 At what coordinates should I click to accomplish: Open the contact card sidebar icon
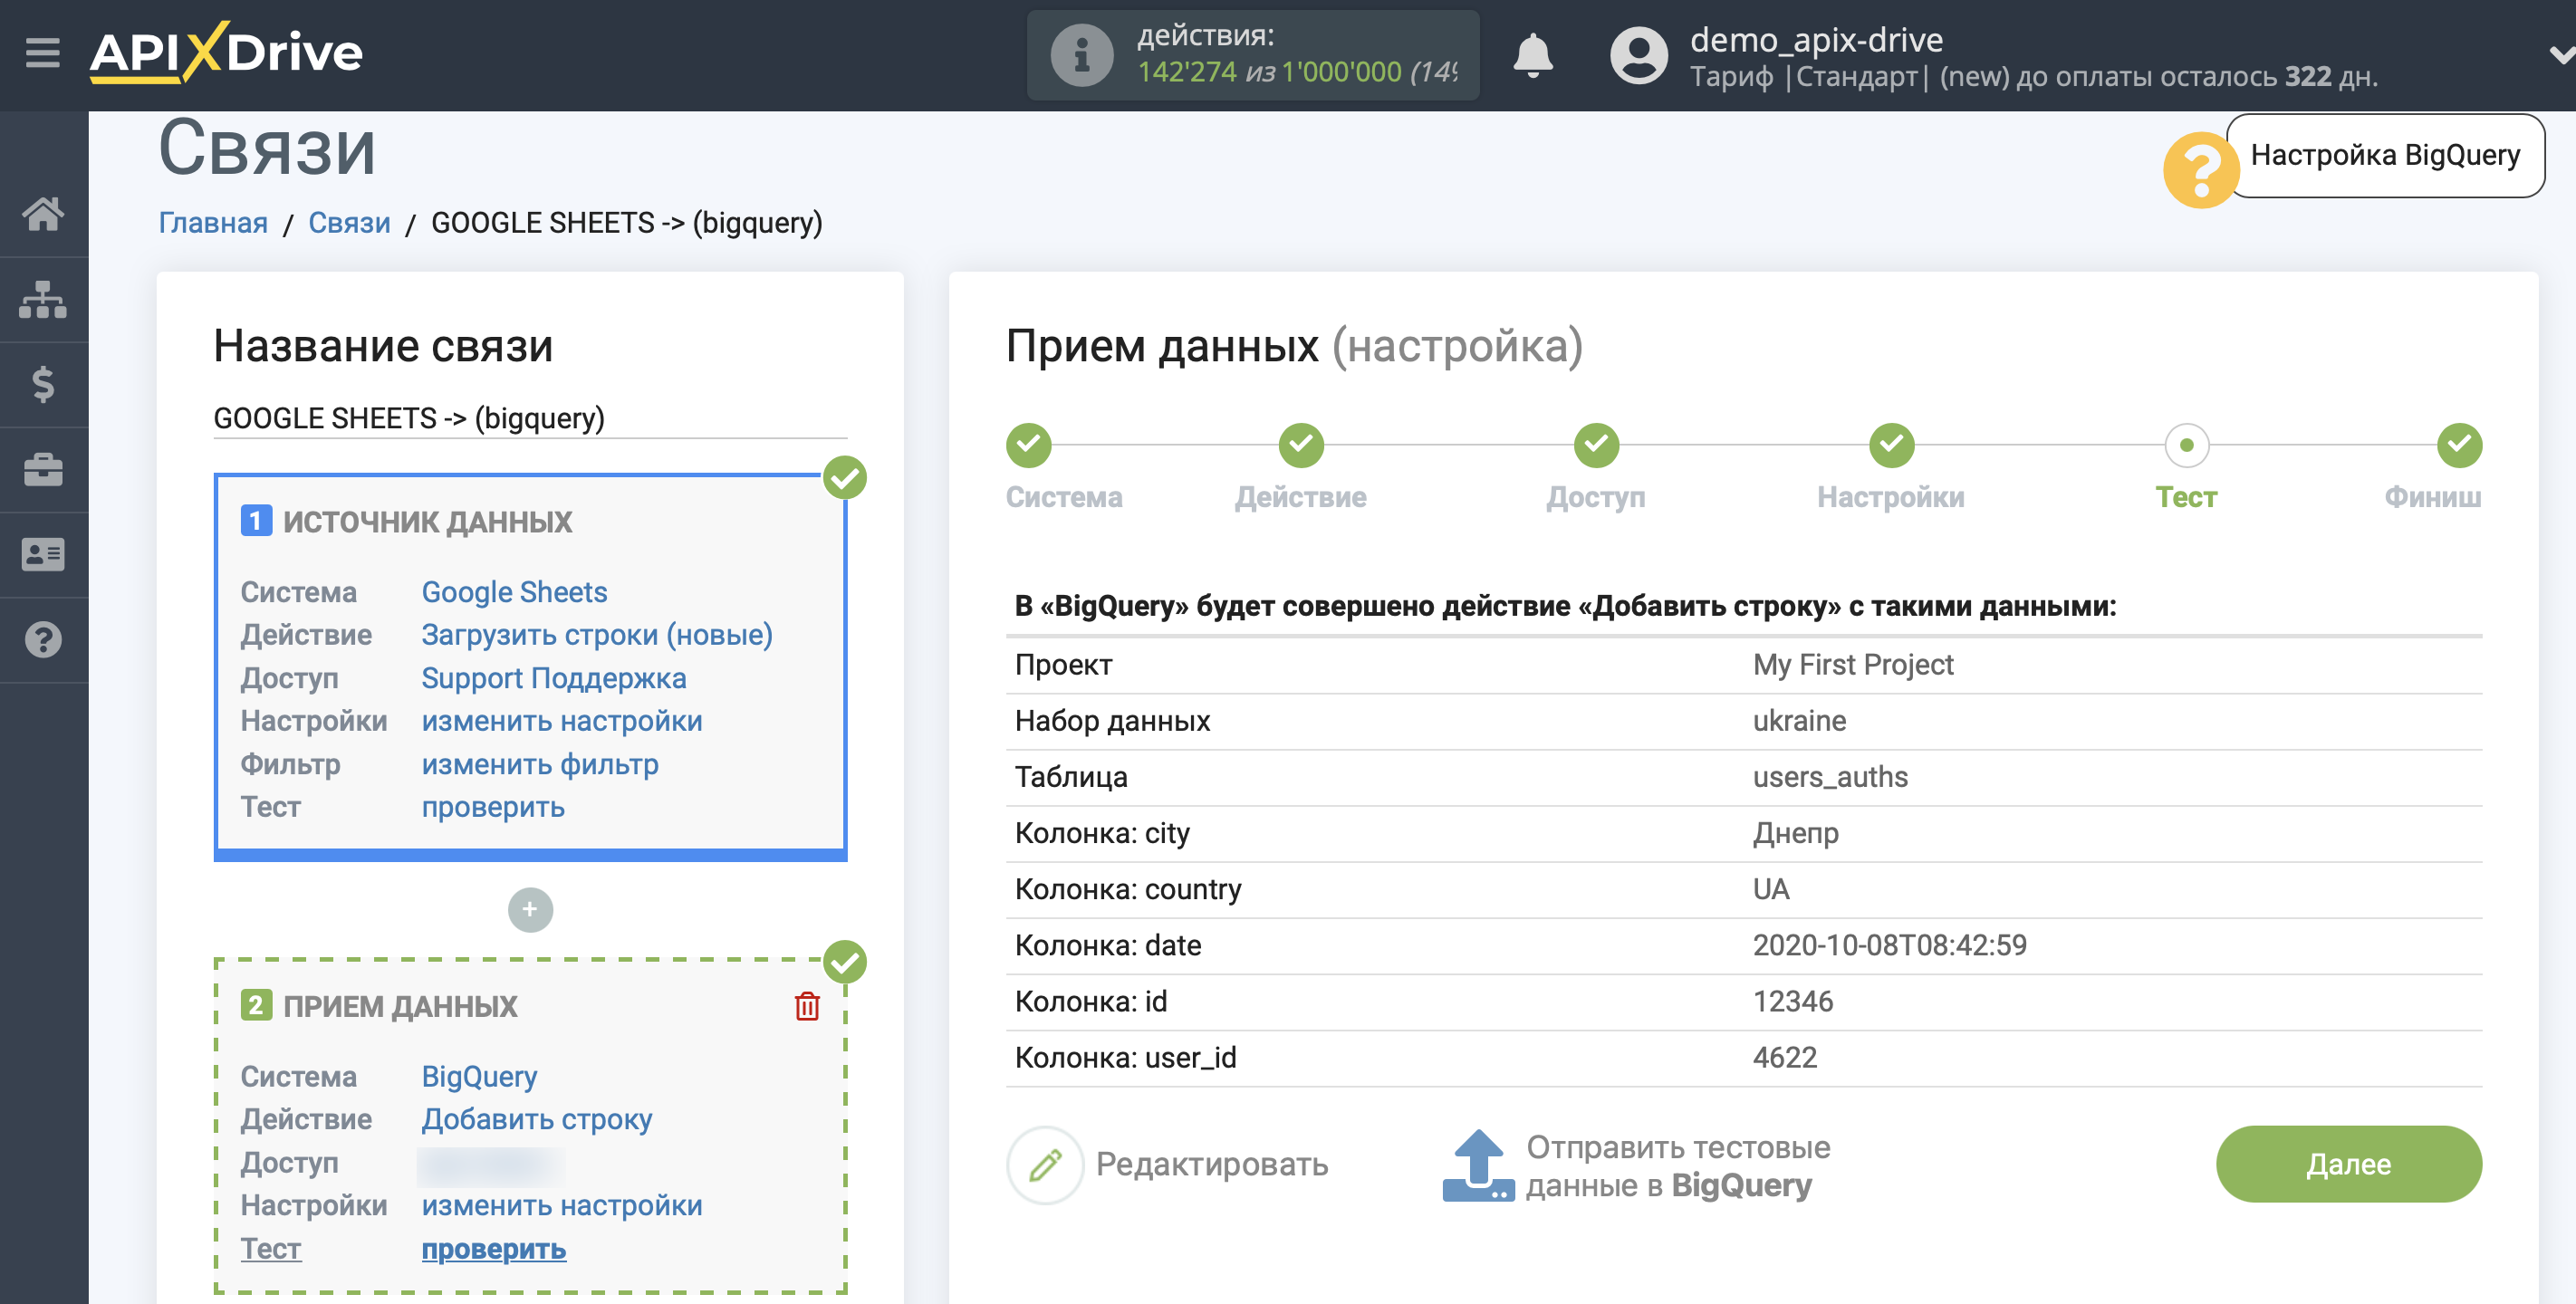coord(43,554)
